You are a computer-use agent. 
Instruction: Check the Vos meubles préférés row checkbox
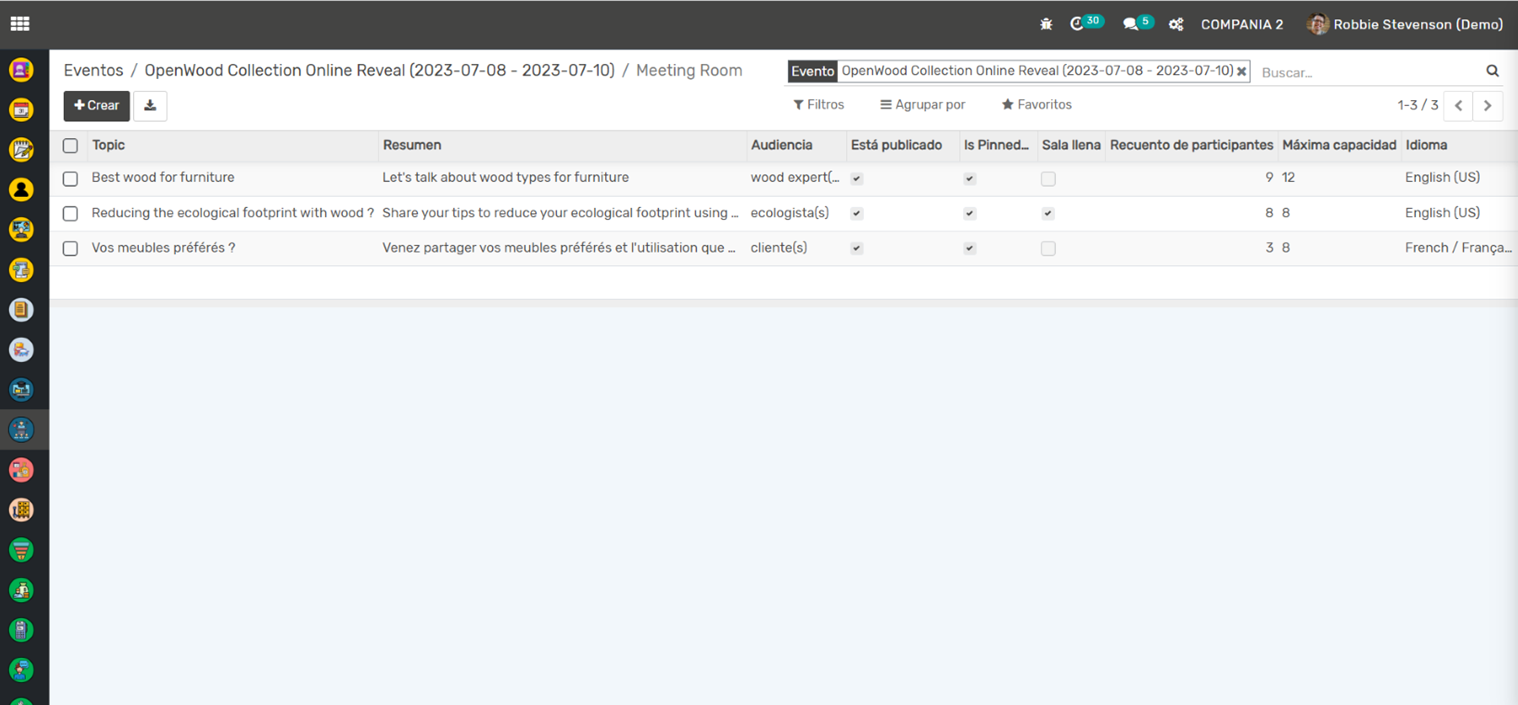[70, 248]
